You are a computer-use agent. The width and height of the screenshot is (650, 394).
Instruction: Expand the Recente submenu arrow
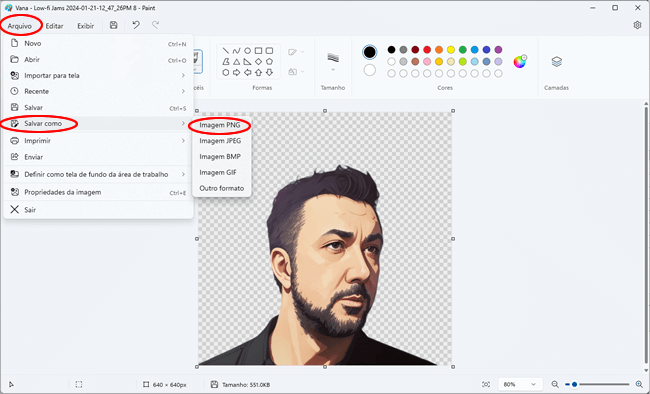tap(183, 91)
